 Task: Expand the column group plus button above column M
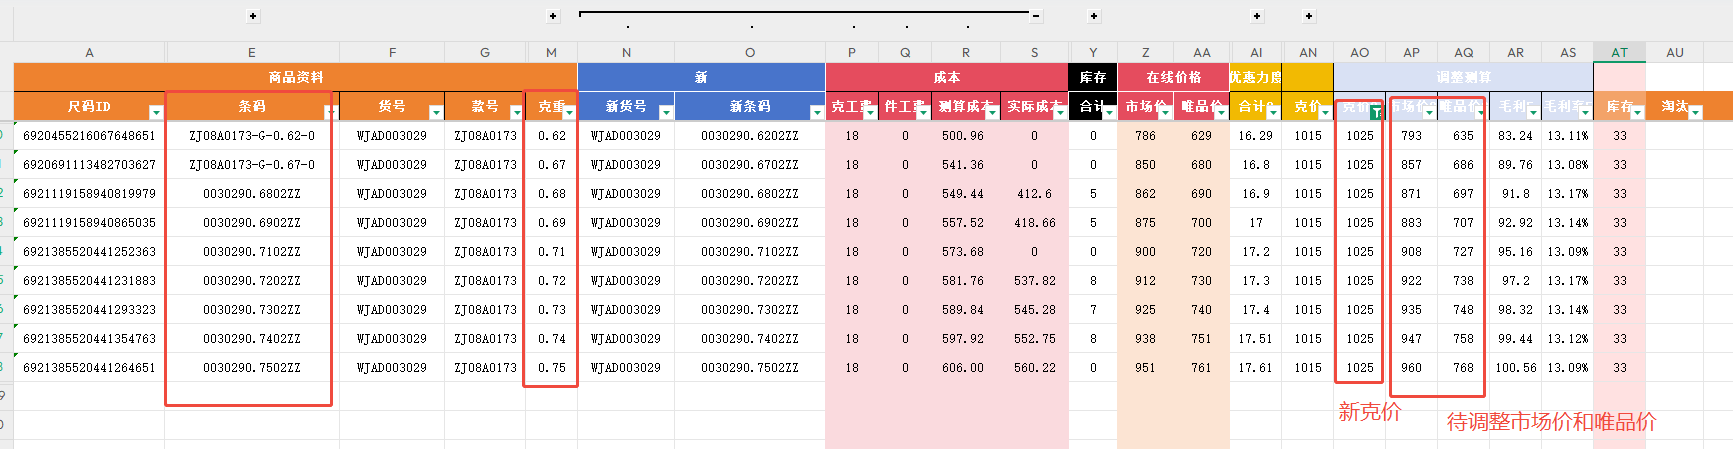click(553, 16)
